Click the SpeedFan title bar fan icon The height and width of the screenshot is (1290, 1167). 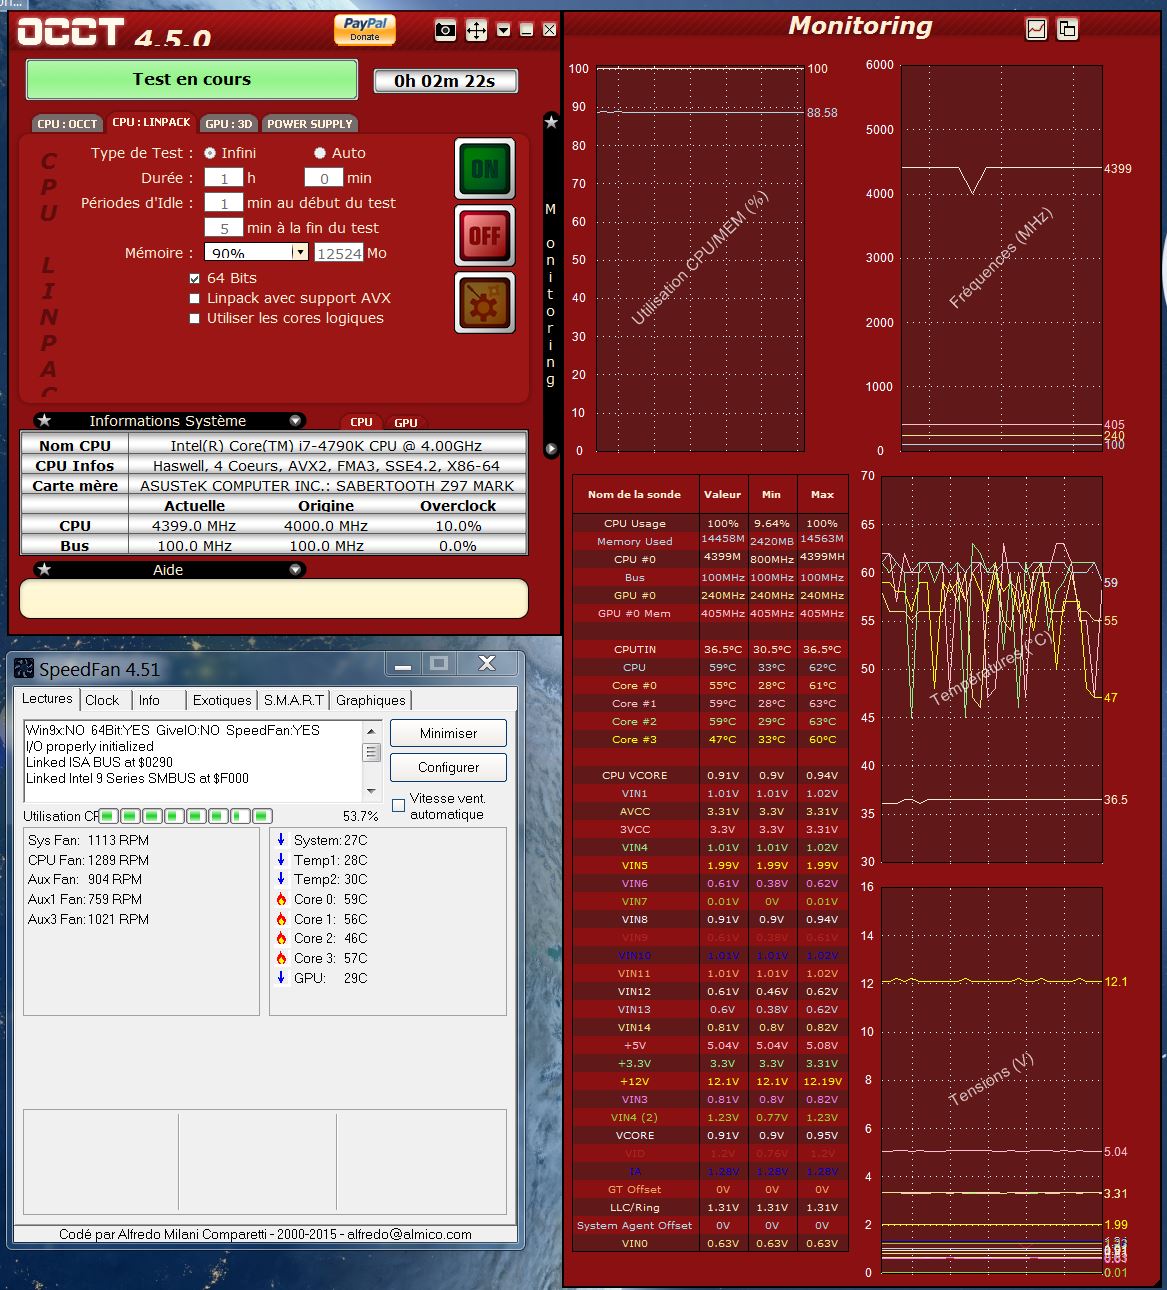click(x=24, y=669)
